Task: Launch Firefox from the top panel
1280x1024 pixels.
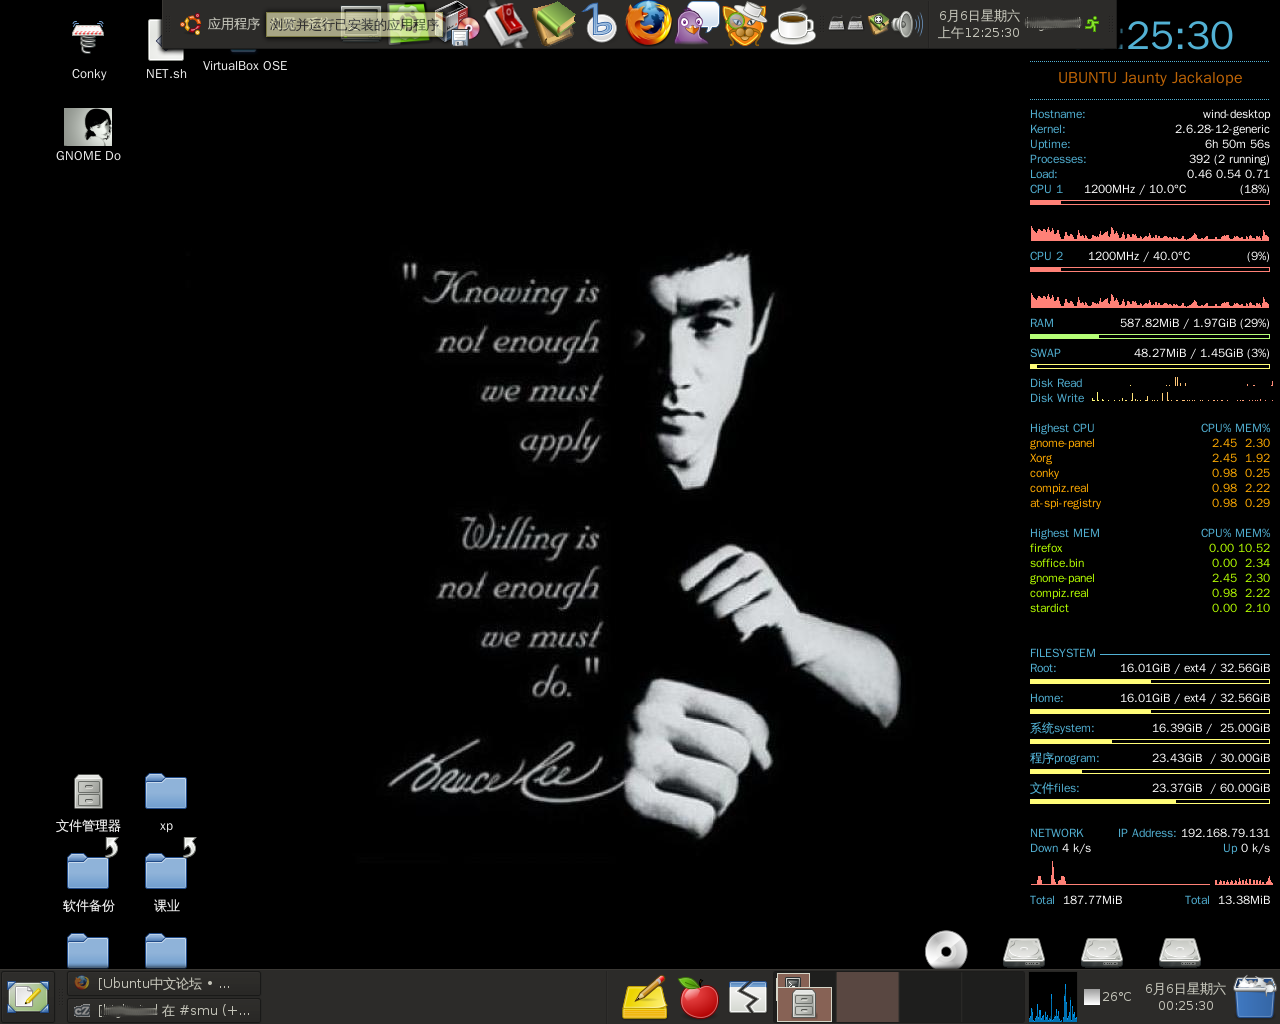Action: coord(648,23)
